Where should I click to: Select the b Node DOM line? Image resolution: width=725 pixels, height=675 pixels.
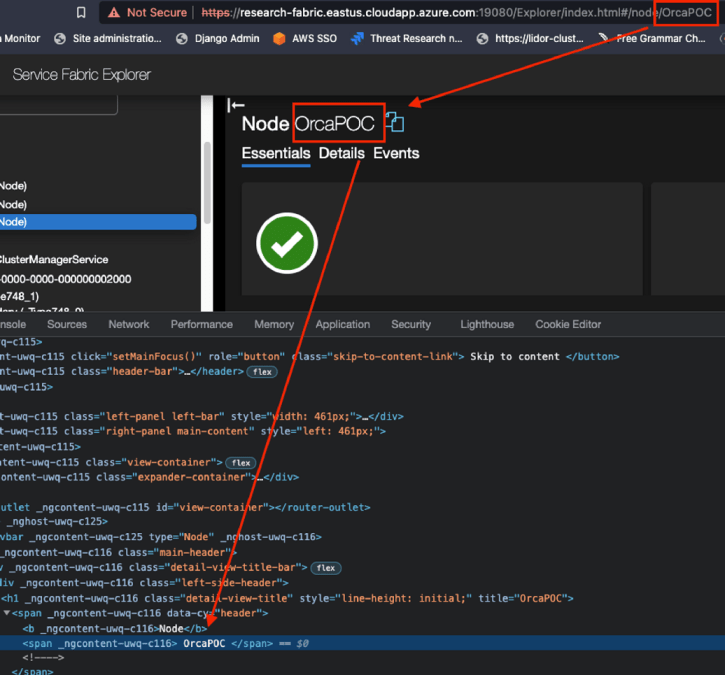tap(115, 628)
